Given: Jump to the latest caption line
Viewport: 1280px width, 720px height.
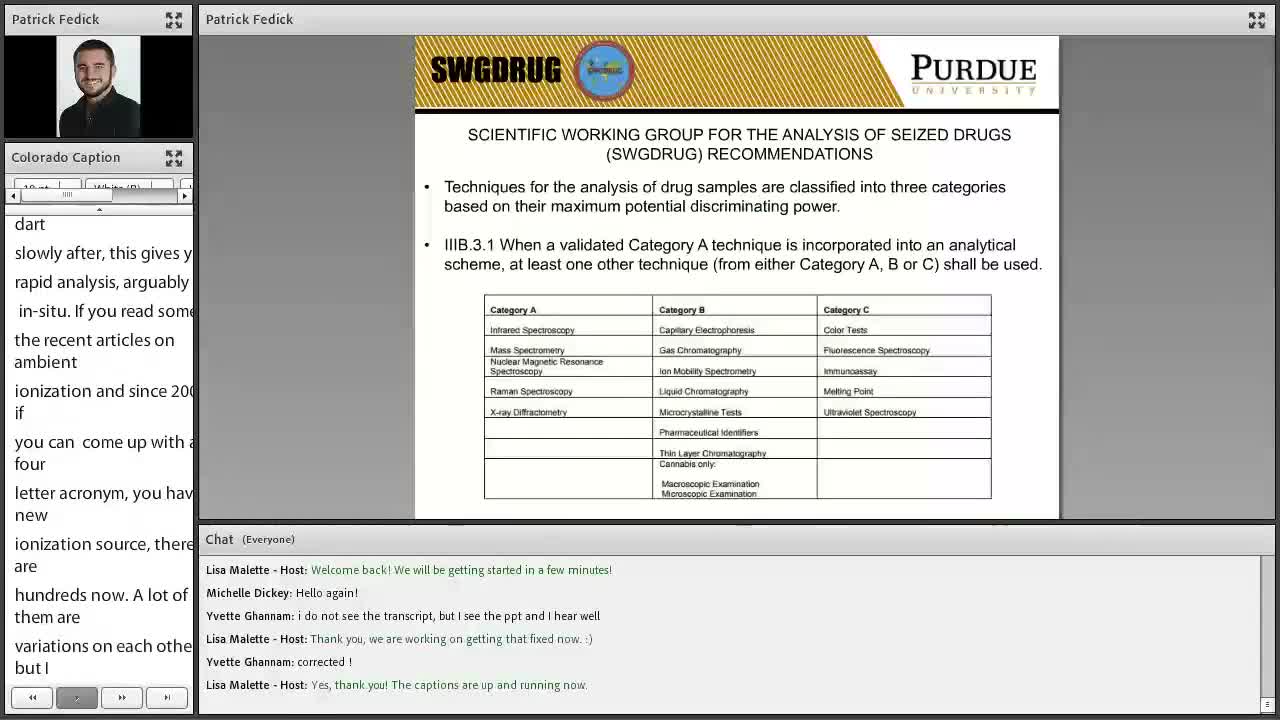Looking at the screenshot, I should point(167,698).
